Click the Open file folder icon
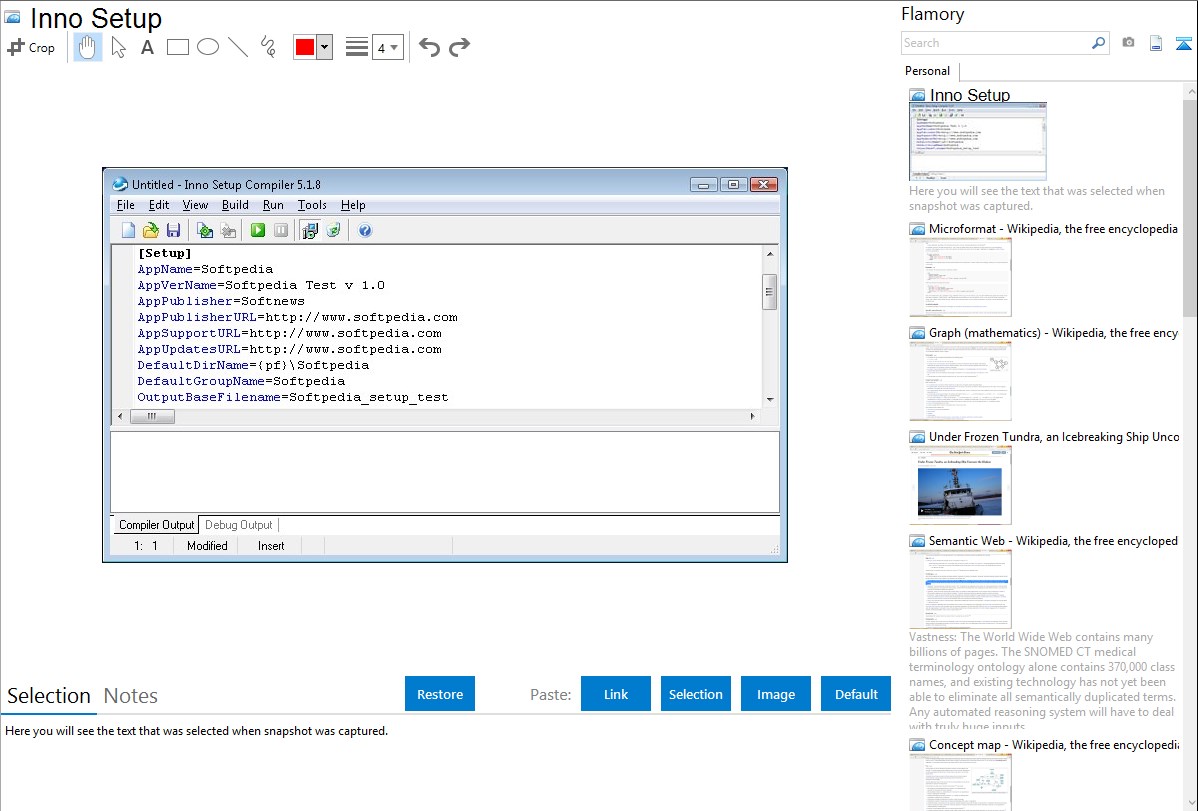Image resolution: width=1198 pixels, height=811 pixels. (x=151, y=230)
